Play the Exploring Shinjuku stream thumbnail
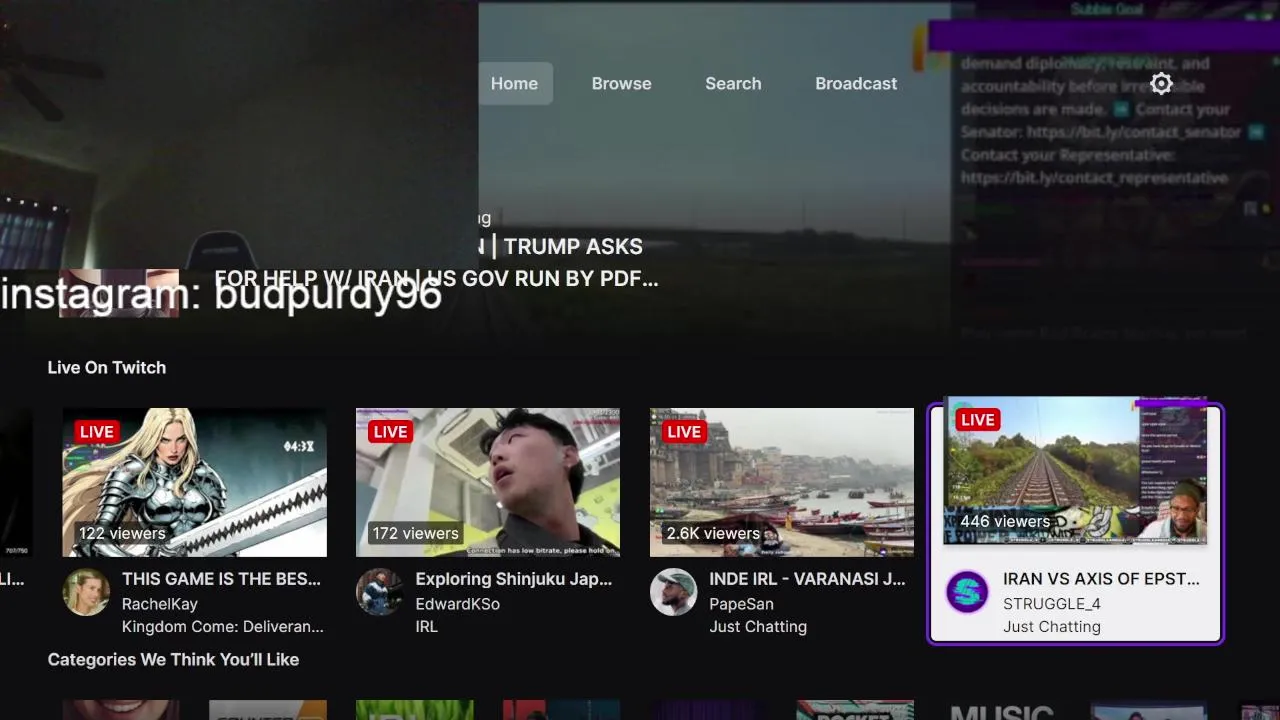The height and width of the screenshot is (720, 1280). [x=488, y=482]
